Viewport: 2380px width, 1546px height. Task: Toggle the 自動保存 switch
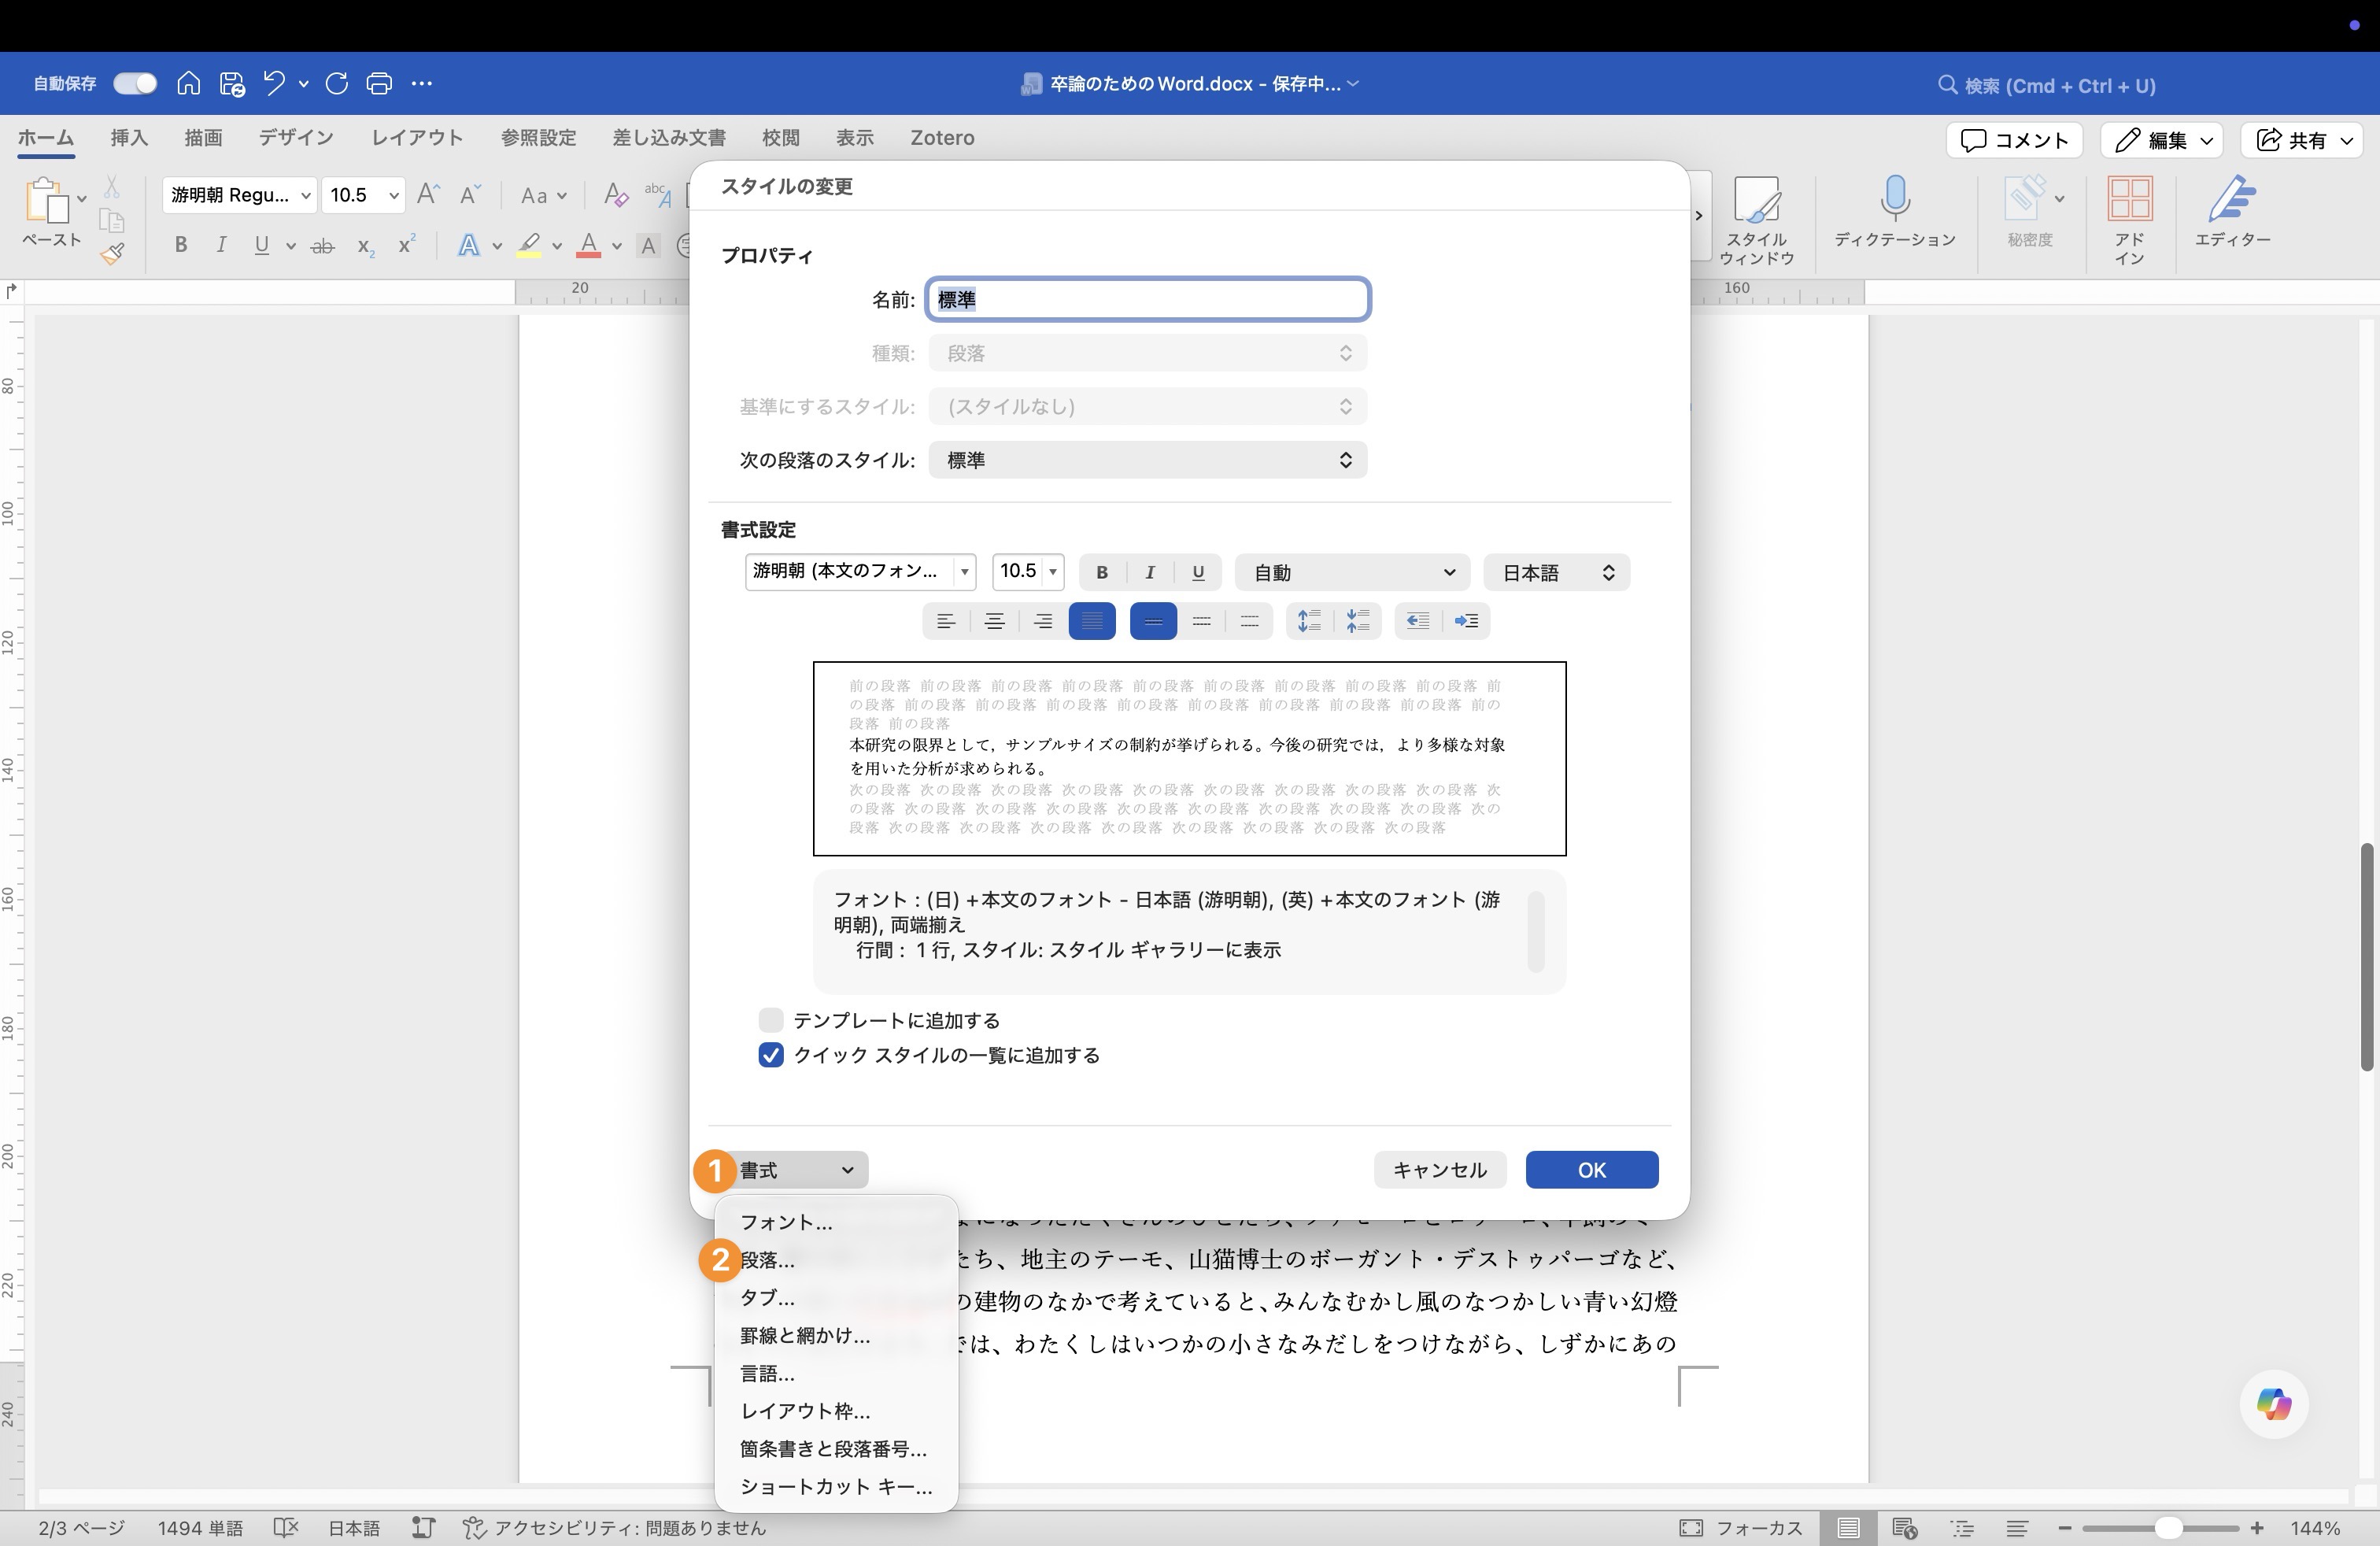[134, 83]
